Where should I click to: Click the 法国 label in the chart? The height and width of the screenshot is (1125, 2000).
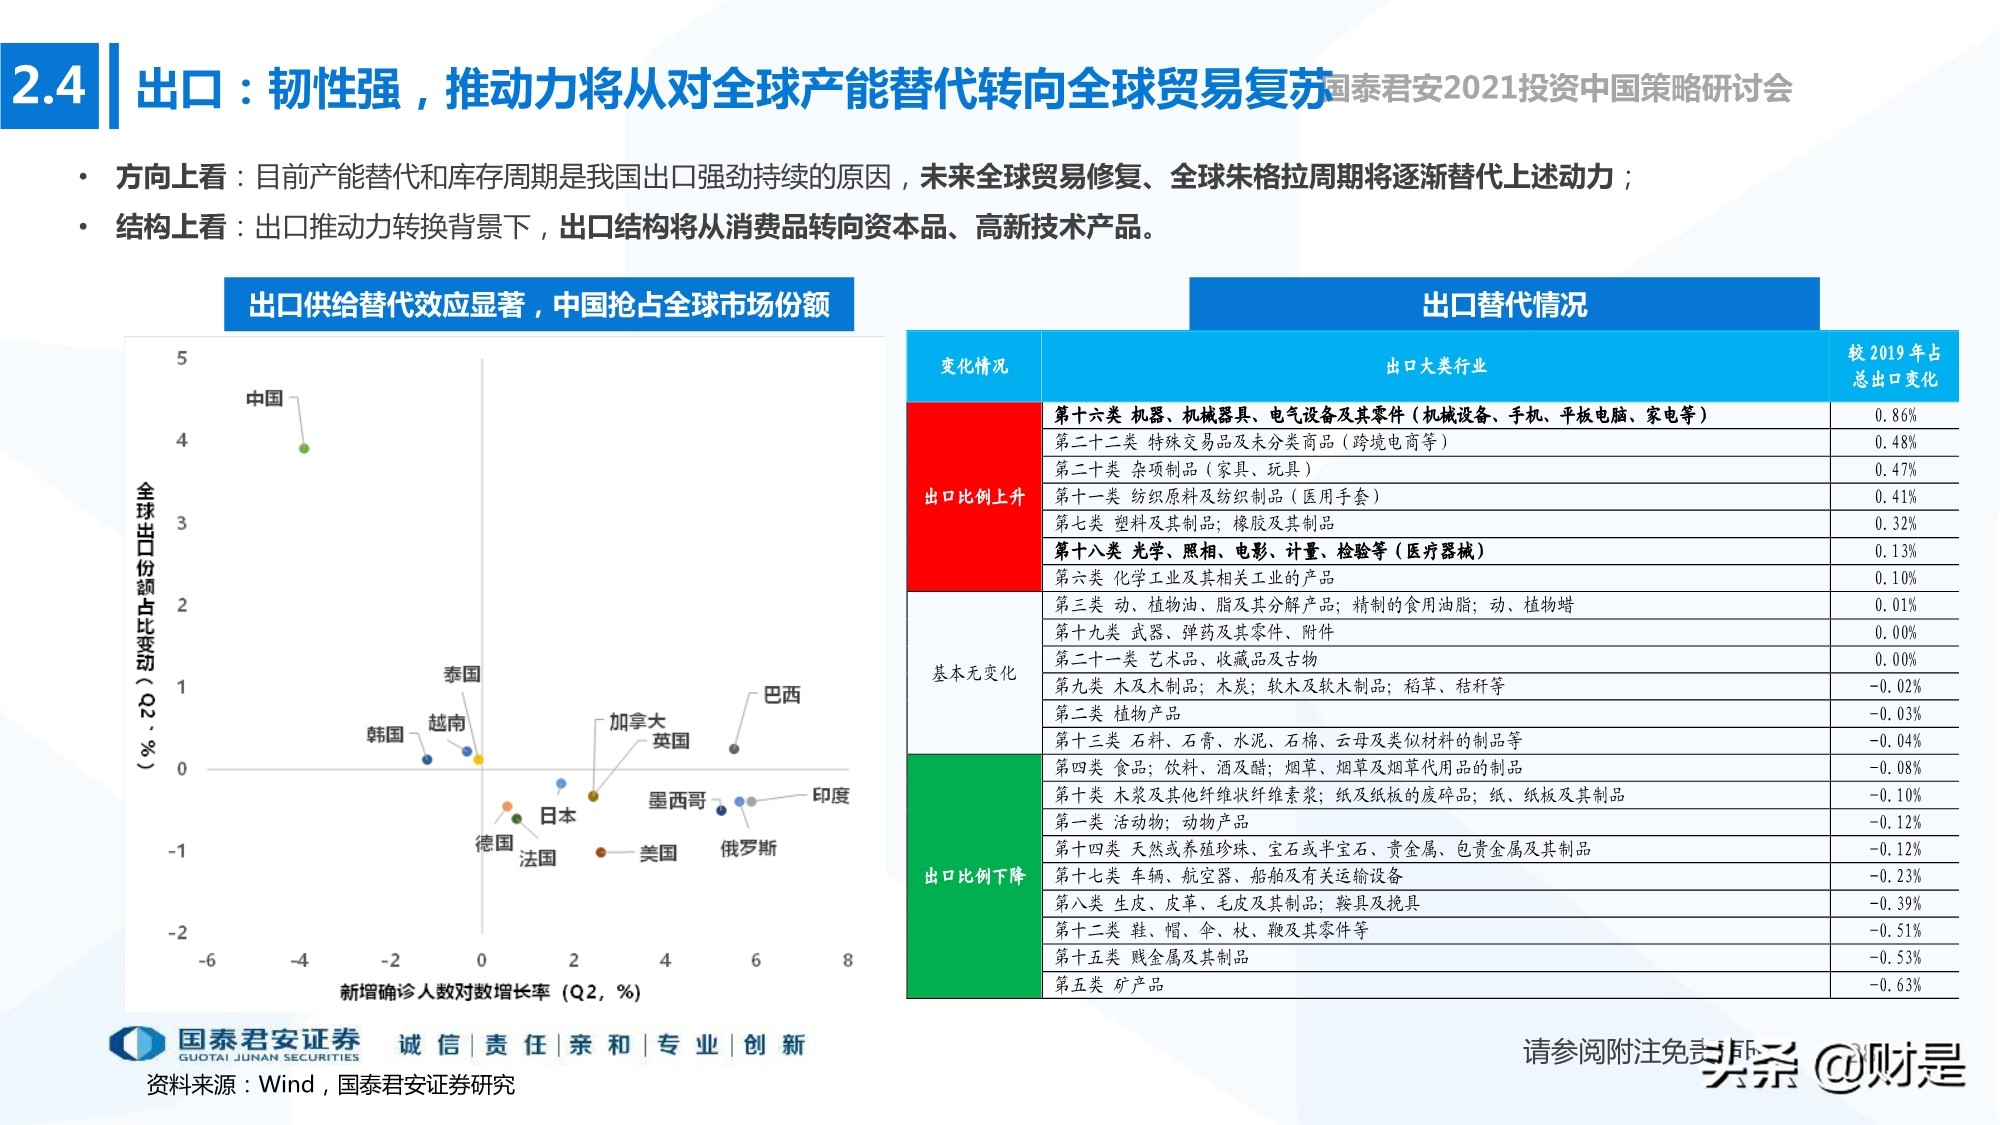(x=537, y=858)
